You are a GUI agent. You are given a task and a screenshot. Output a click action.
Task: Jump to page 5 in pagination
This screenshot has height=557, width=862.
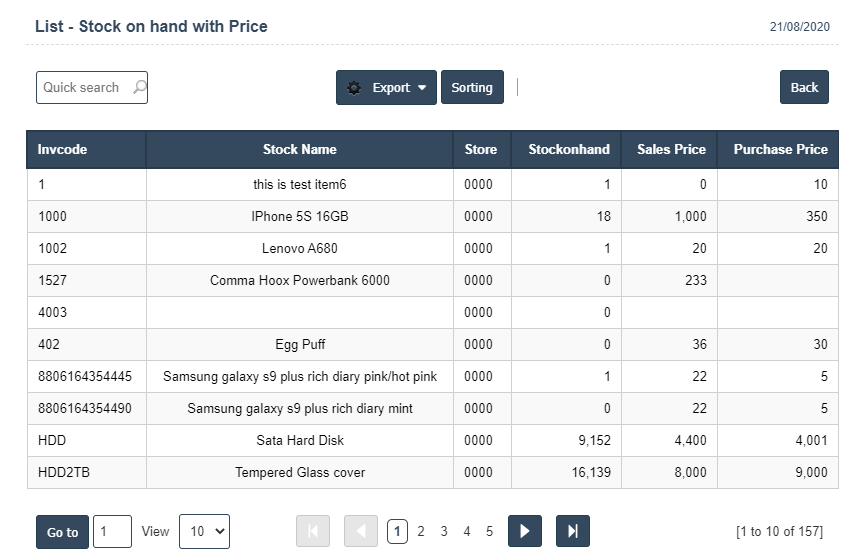pos(489,532)
